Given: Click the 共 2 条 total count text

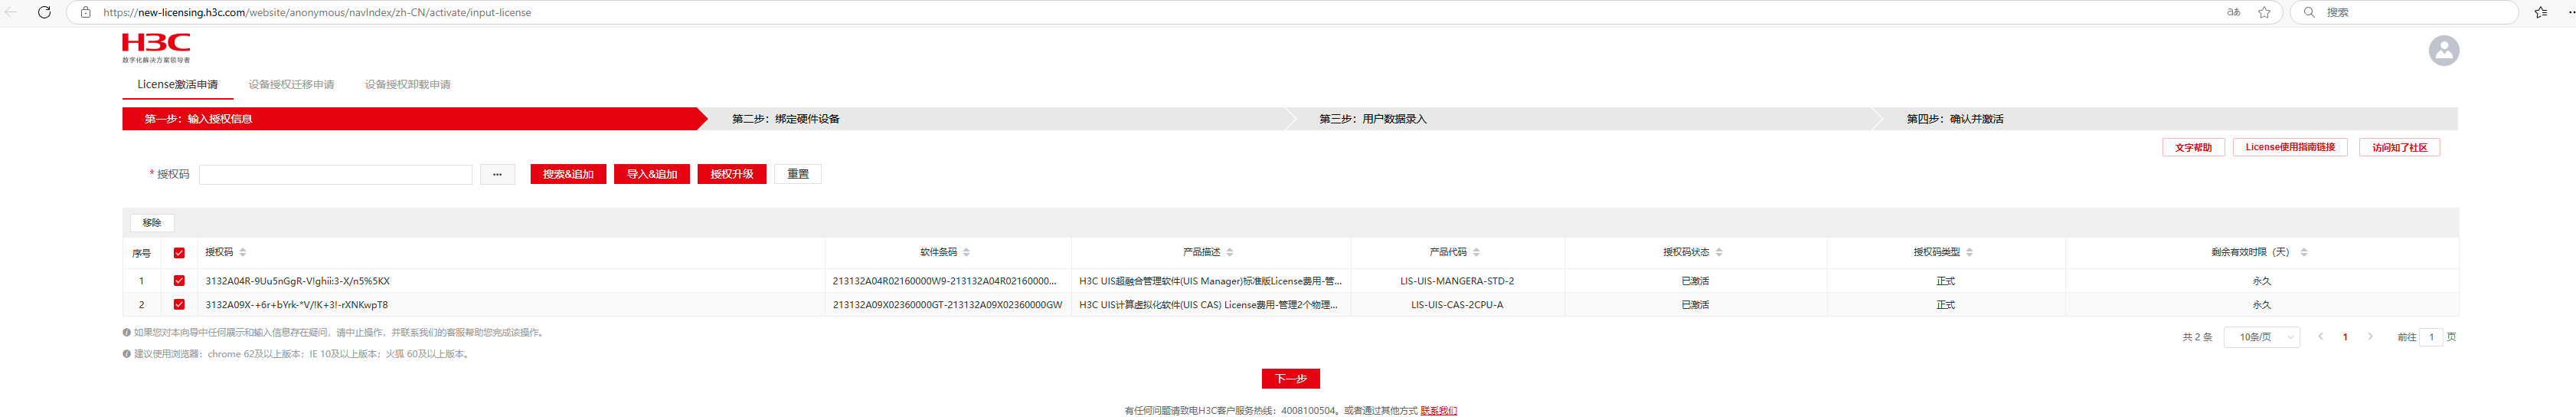Looking at the screenshot, I should click(2197, 337).
